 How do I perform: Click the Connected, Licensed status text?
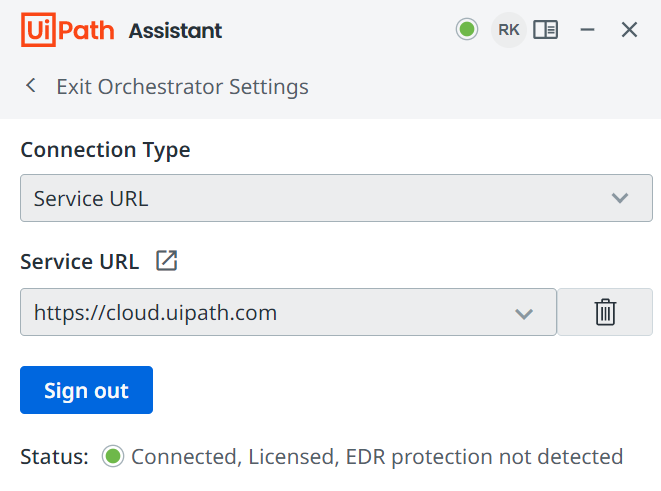click(x=377, y=457)
